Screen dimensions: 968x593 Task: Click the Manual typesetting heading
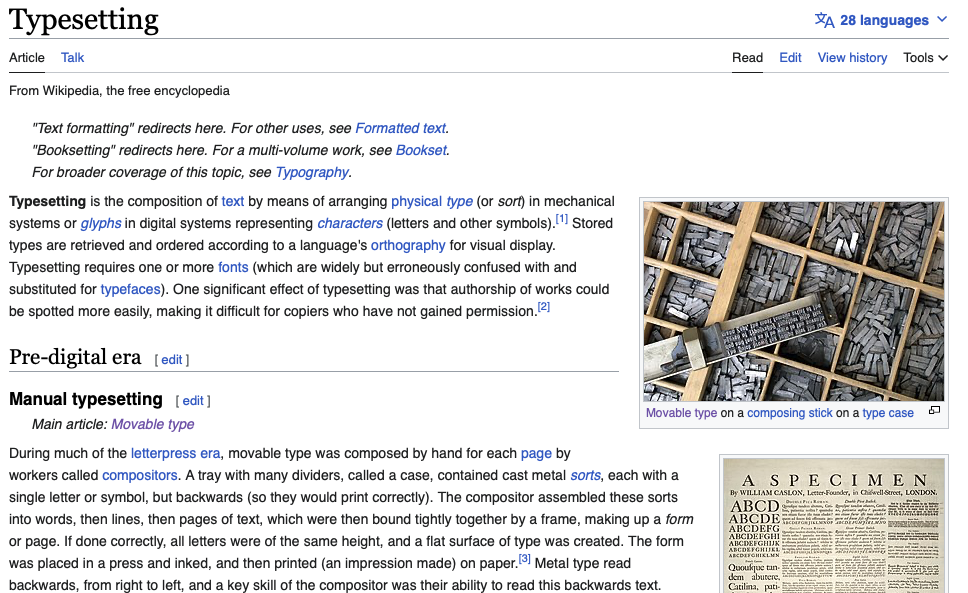(x=86, y=399)
